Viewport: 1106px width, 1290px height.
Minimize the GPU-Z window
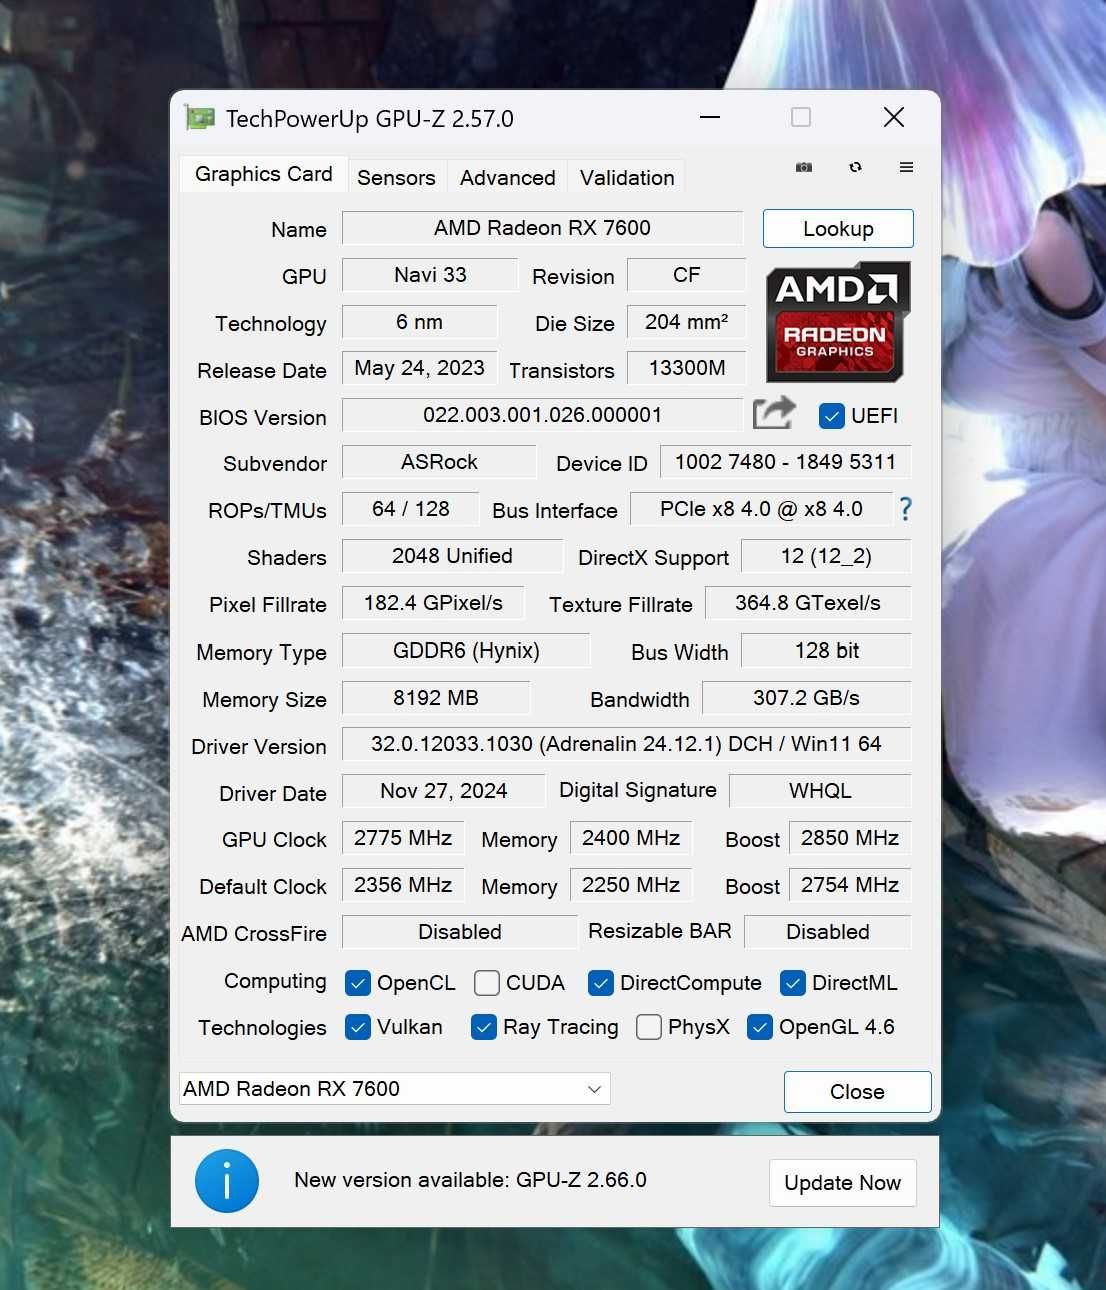[710, 118]
